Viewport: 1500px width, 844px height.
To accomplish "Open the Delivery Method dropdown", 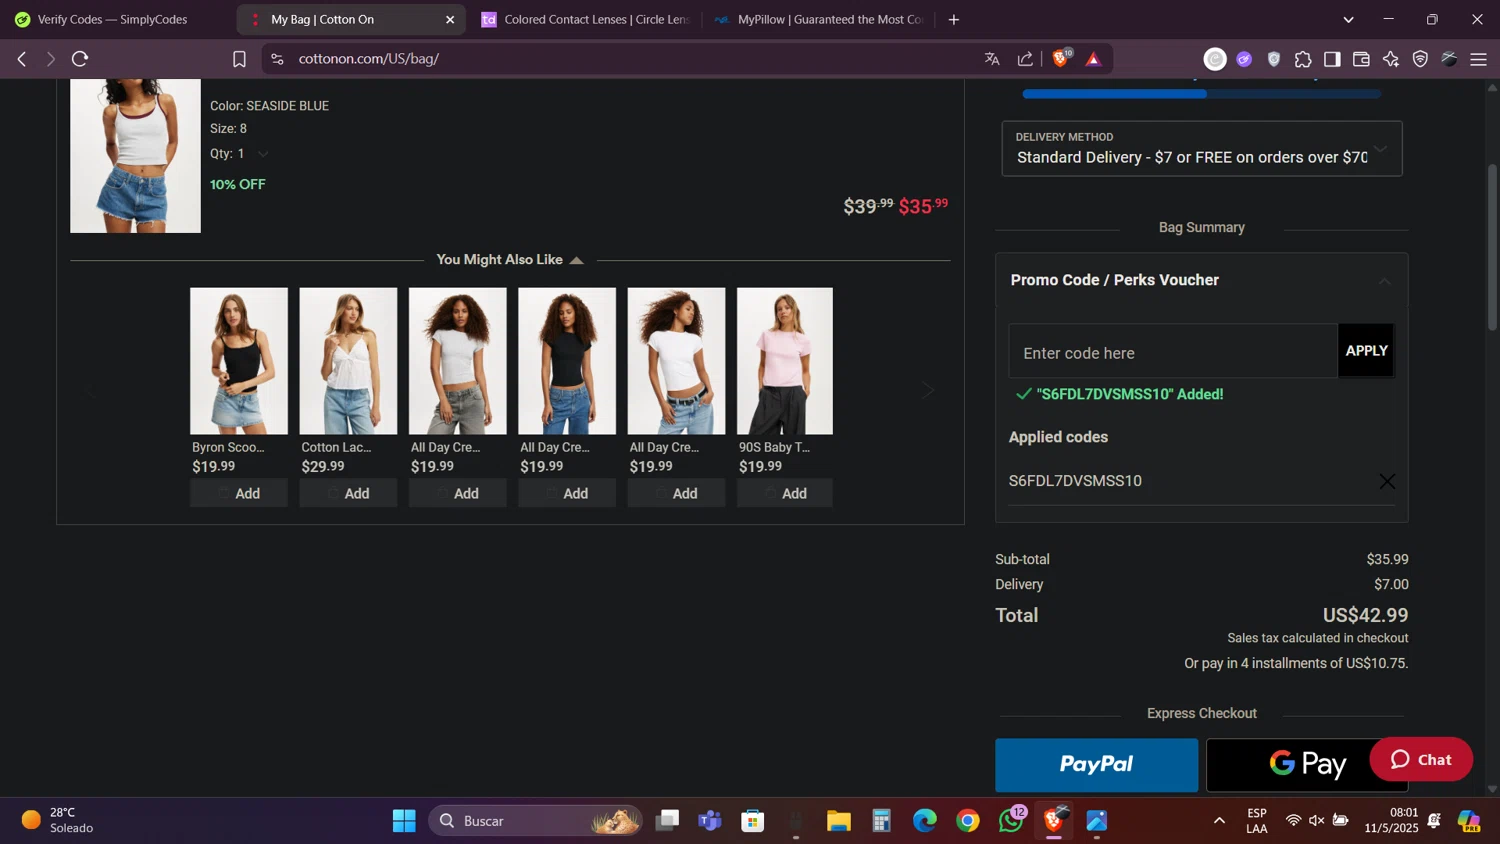I will click(x=1202, y=149).
